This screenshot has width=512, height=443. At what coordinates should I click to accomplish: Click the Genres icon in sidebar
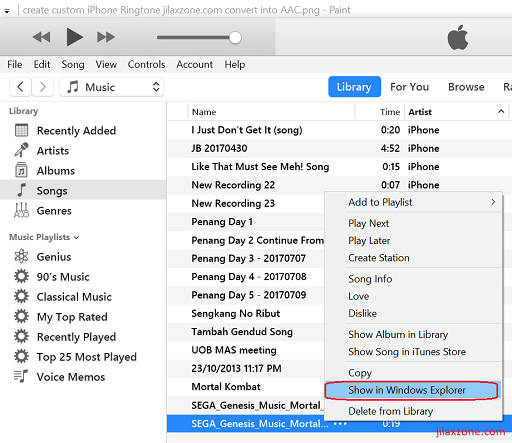[22, 210]
